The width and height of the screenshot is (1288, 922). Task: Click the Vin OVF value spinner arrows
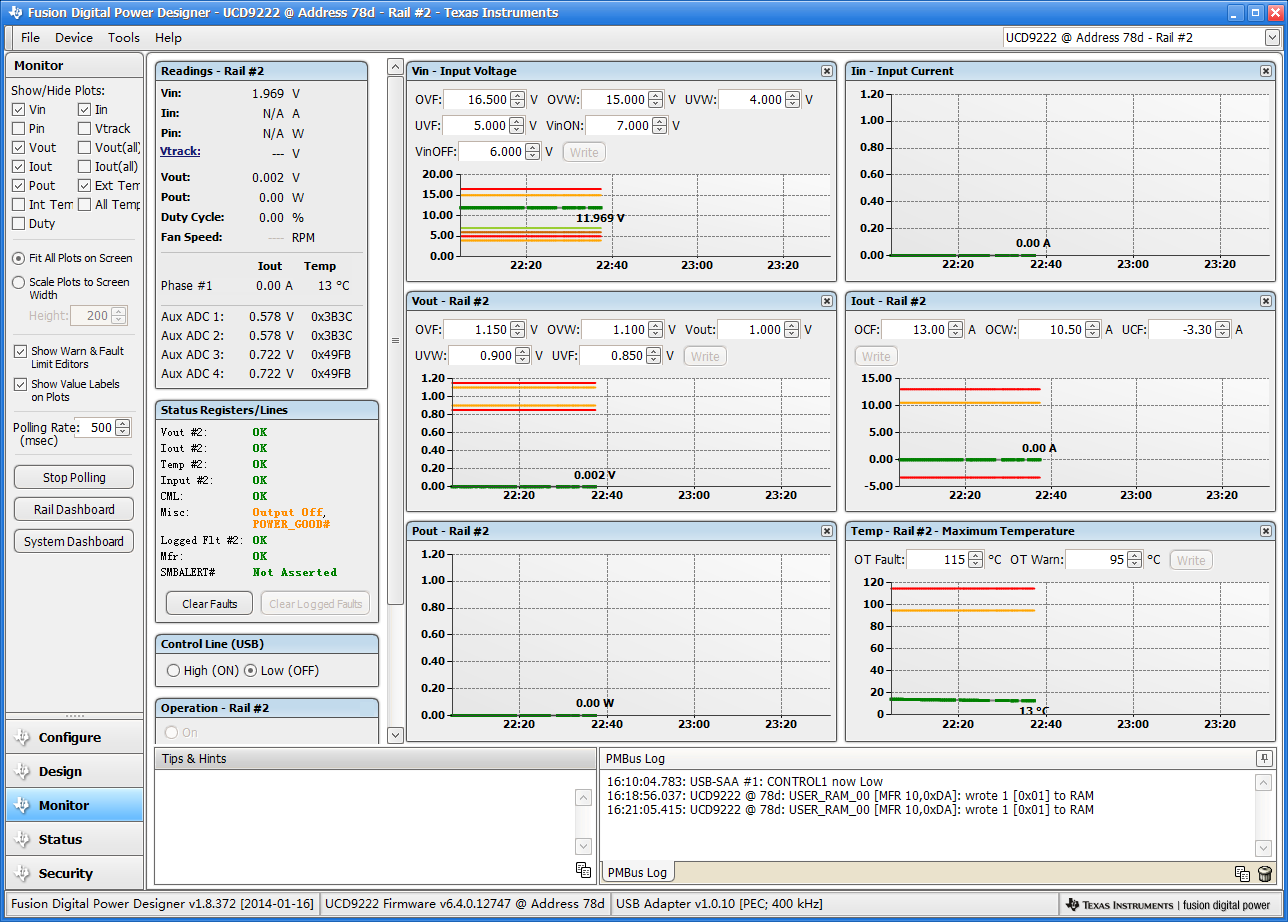[517, 100]
